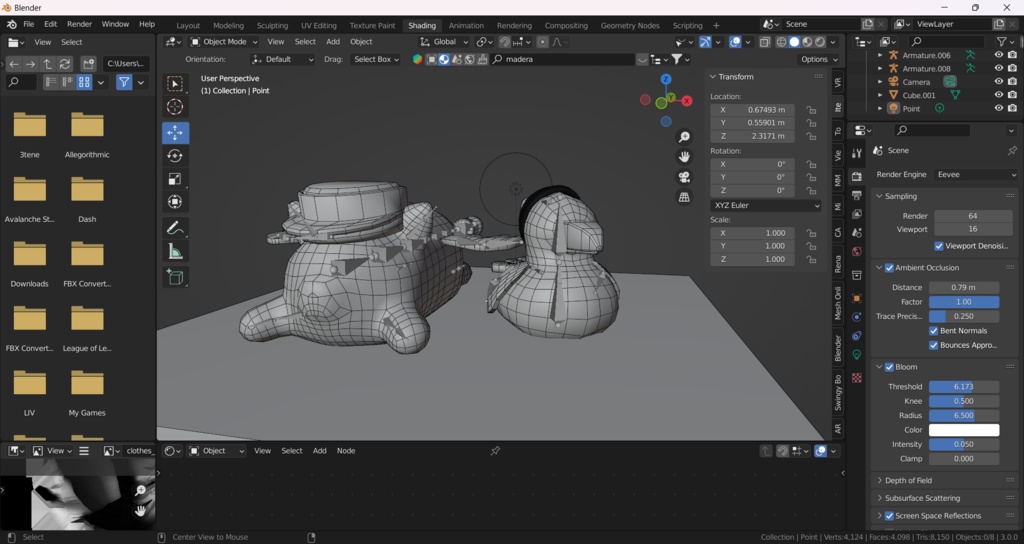Enable Screen Space Reflections checkbox
The image size is (1024, 544).
tap(889, 516)
